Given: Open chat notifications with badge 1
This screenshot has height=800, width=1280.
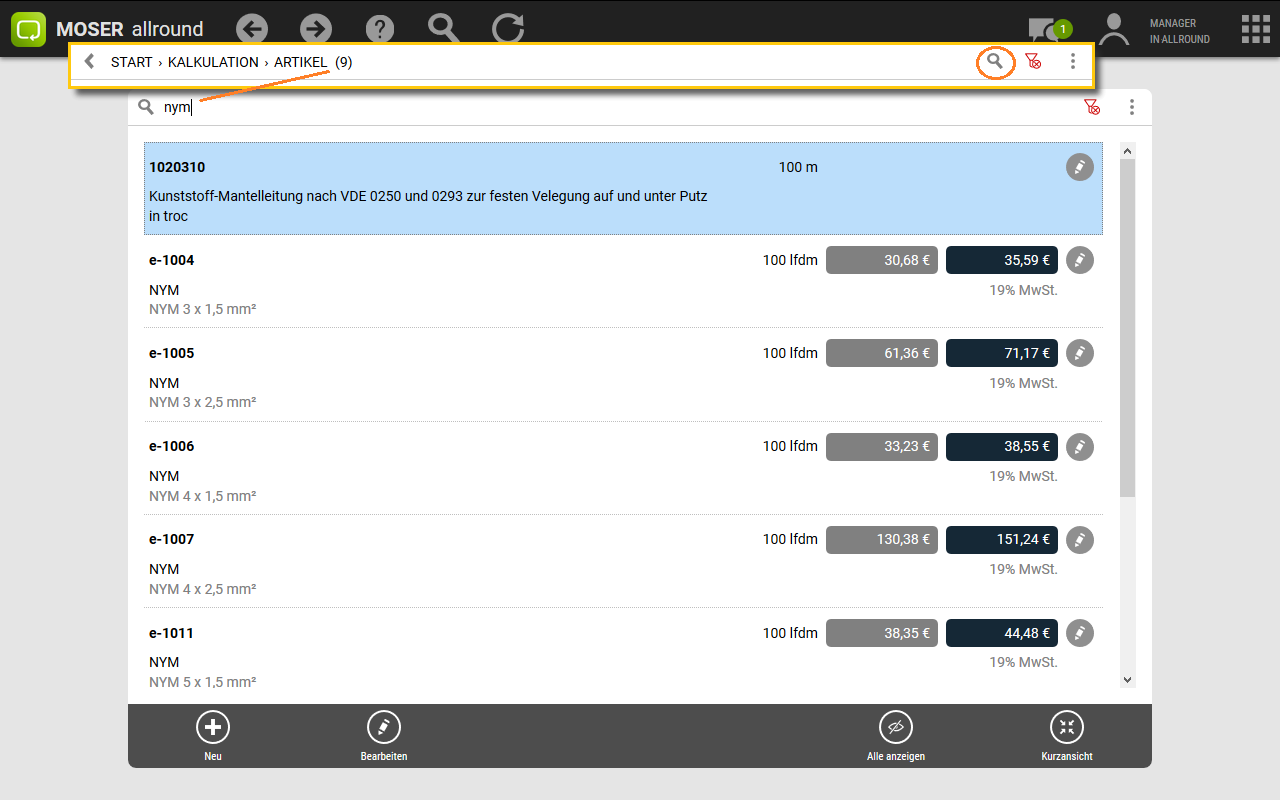Looking at the screenshot, I should (x=1047, y=30).
